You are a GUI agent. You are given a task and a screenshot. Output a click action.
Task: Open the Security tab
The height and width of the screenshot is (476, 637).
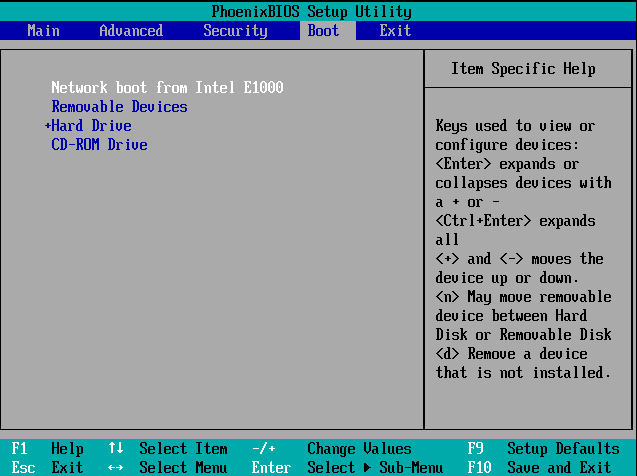point(235,31)
